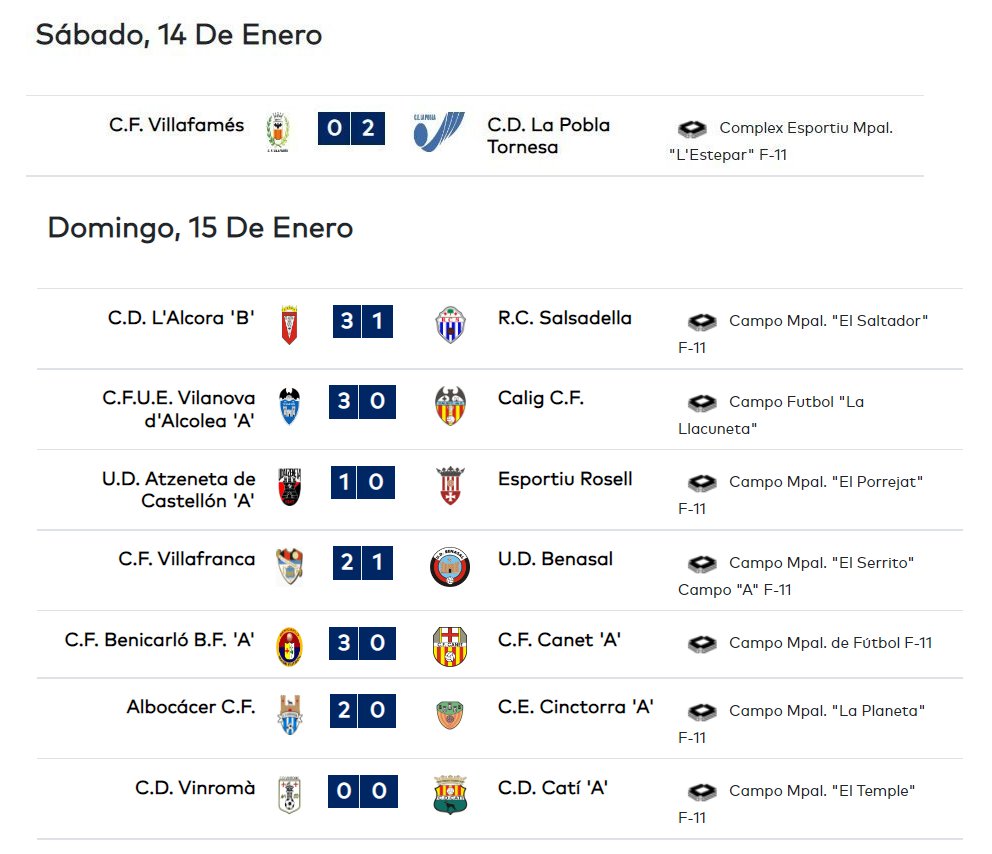This screenshot has width=992, height=854.
Task: Click the C.D. La Pobla Tornesa logo
Action: 438,132
